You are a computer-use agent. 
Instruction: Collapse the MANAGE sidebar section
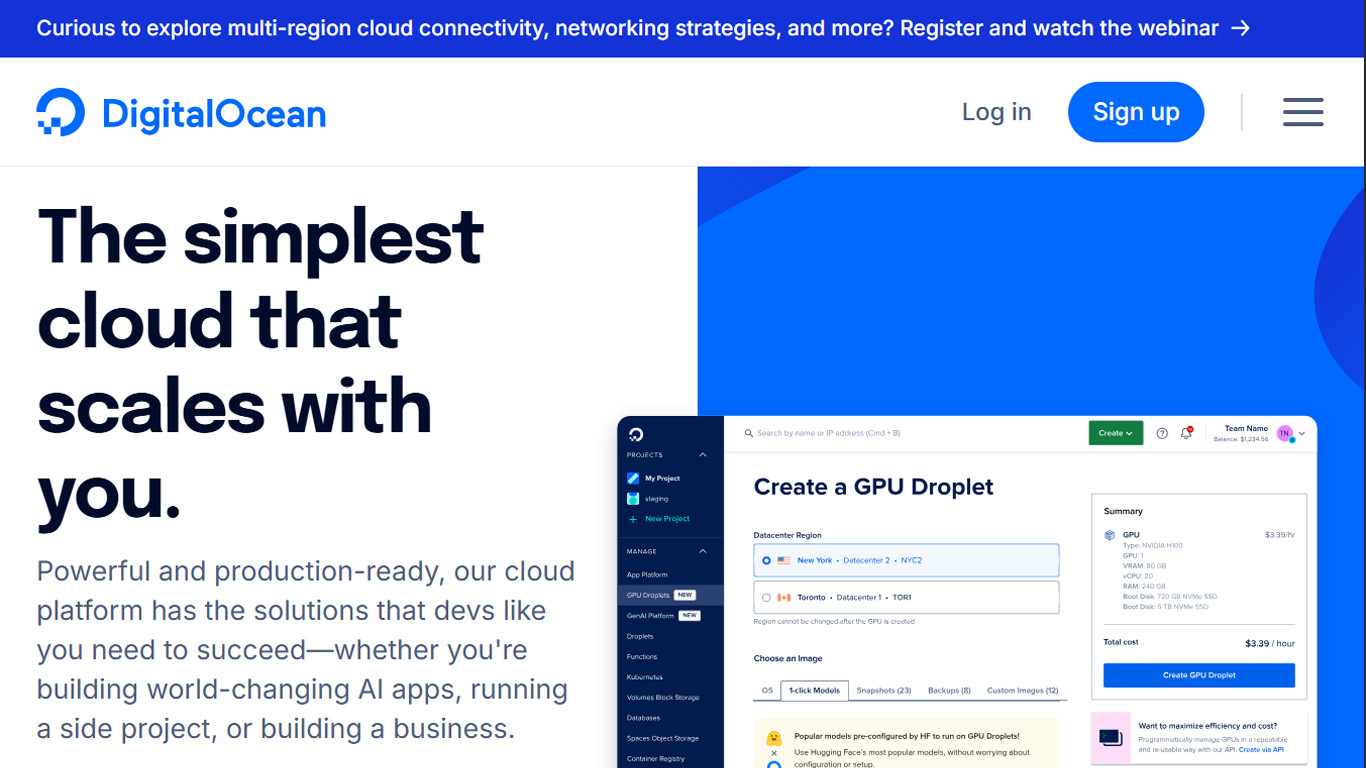(703, 551)
